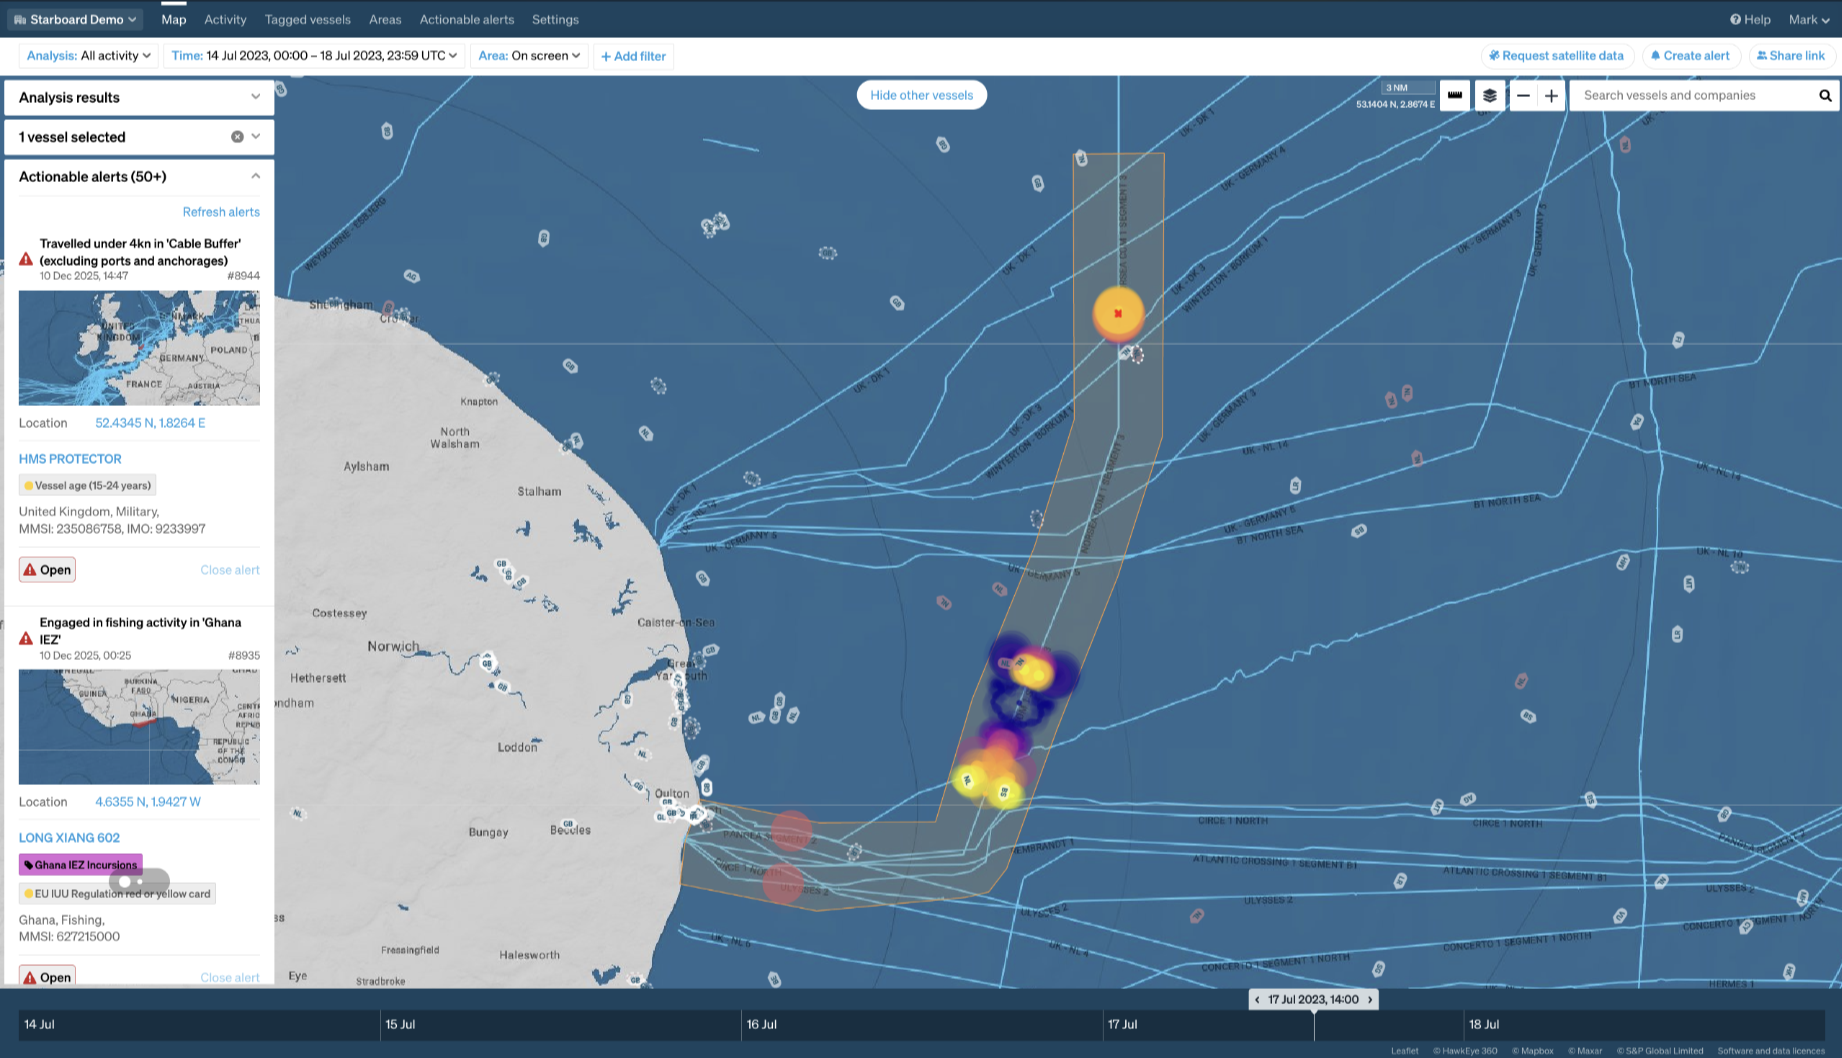Step timeline back with left arrow
Screen dimensions: 1842x1058
1257,999
